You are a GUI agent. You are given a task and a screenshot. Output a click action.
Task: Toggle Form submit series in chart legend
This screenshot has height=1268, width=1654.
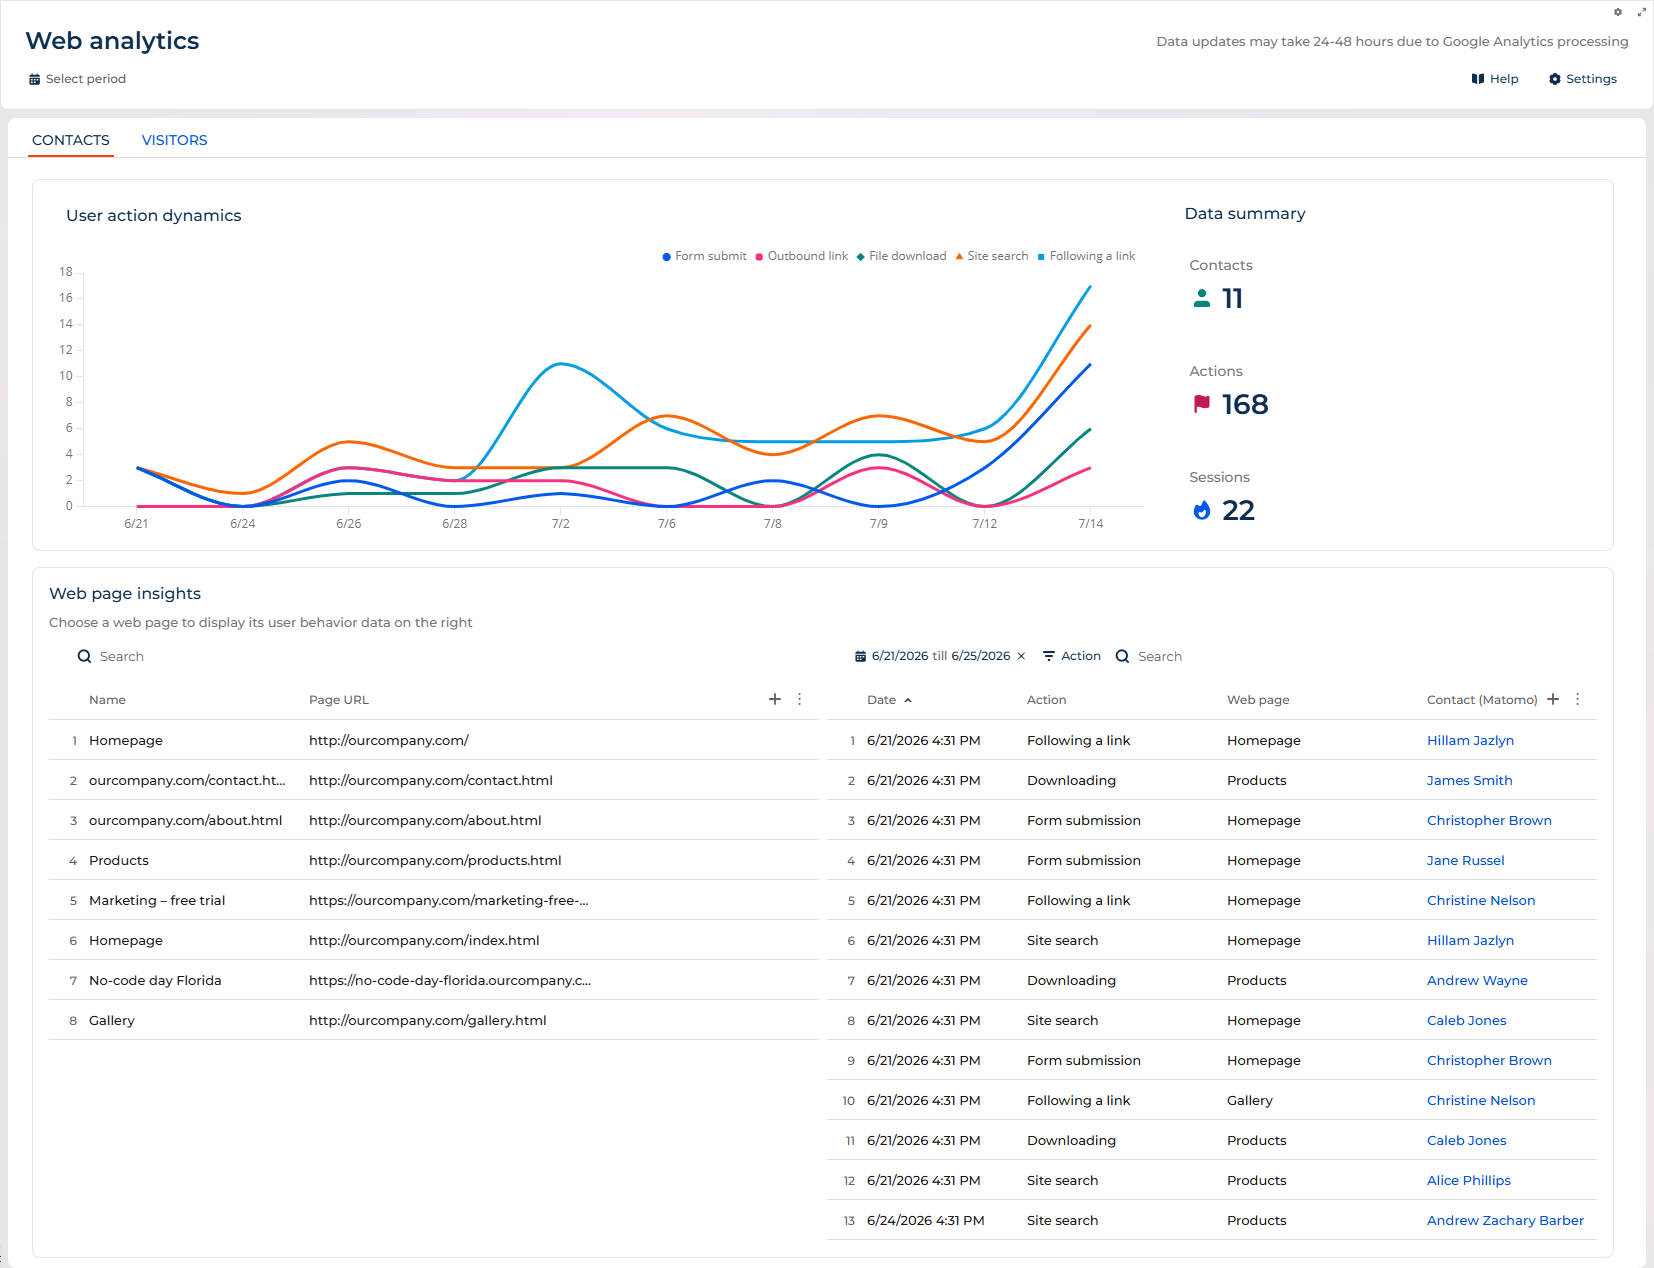[705, 256]
